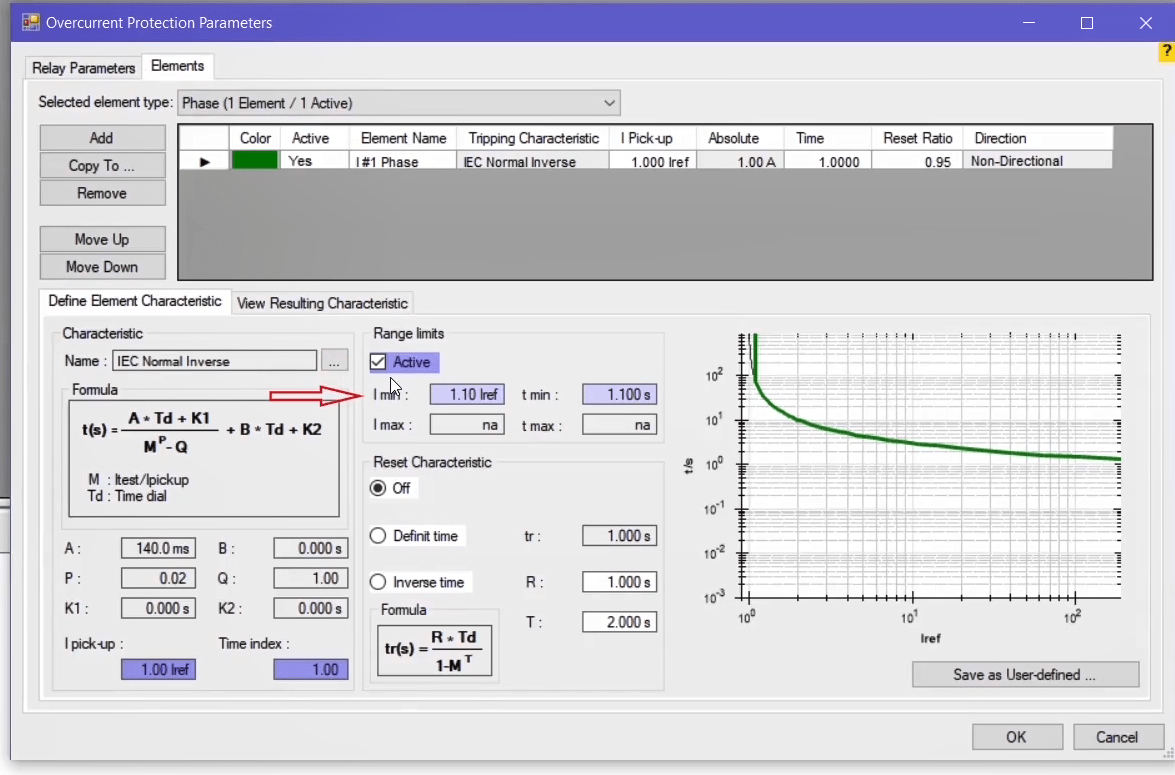Select the Off reset characteristic option
The height and width of the screenshot is (775, 1175).
click(379, 488)
